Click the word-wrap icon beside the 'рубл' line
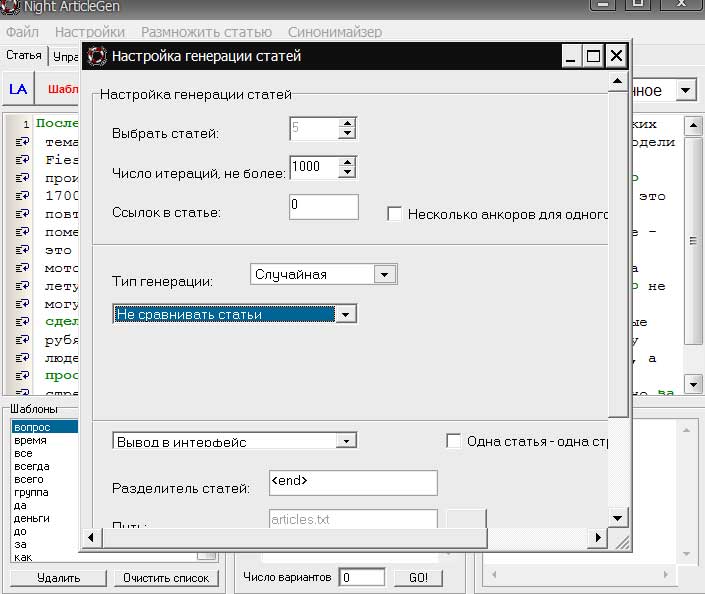The image size is (705, 594). pos(22,339)
